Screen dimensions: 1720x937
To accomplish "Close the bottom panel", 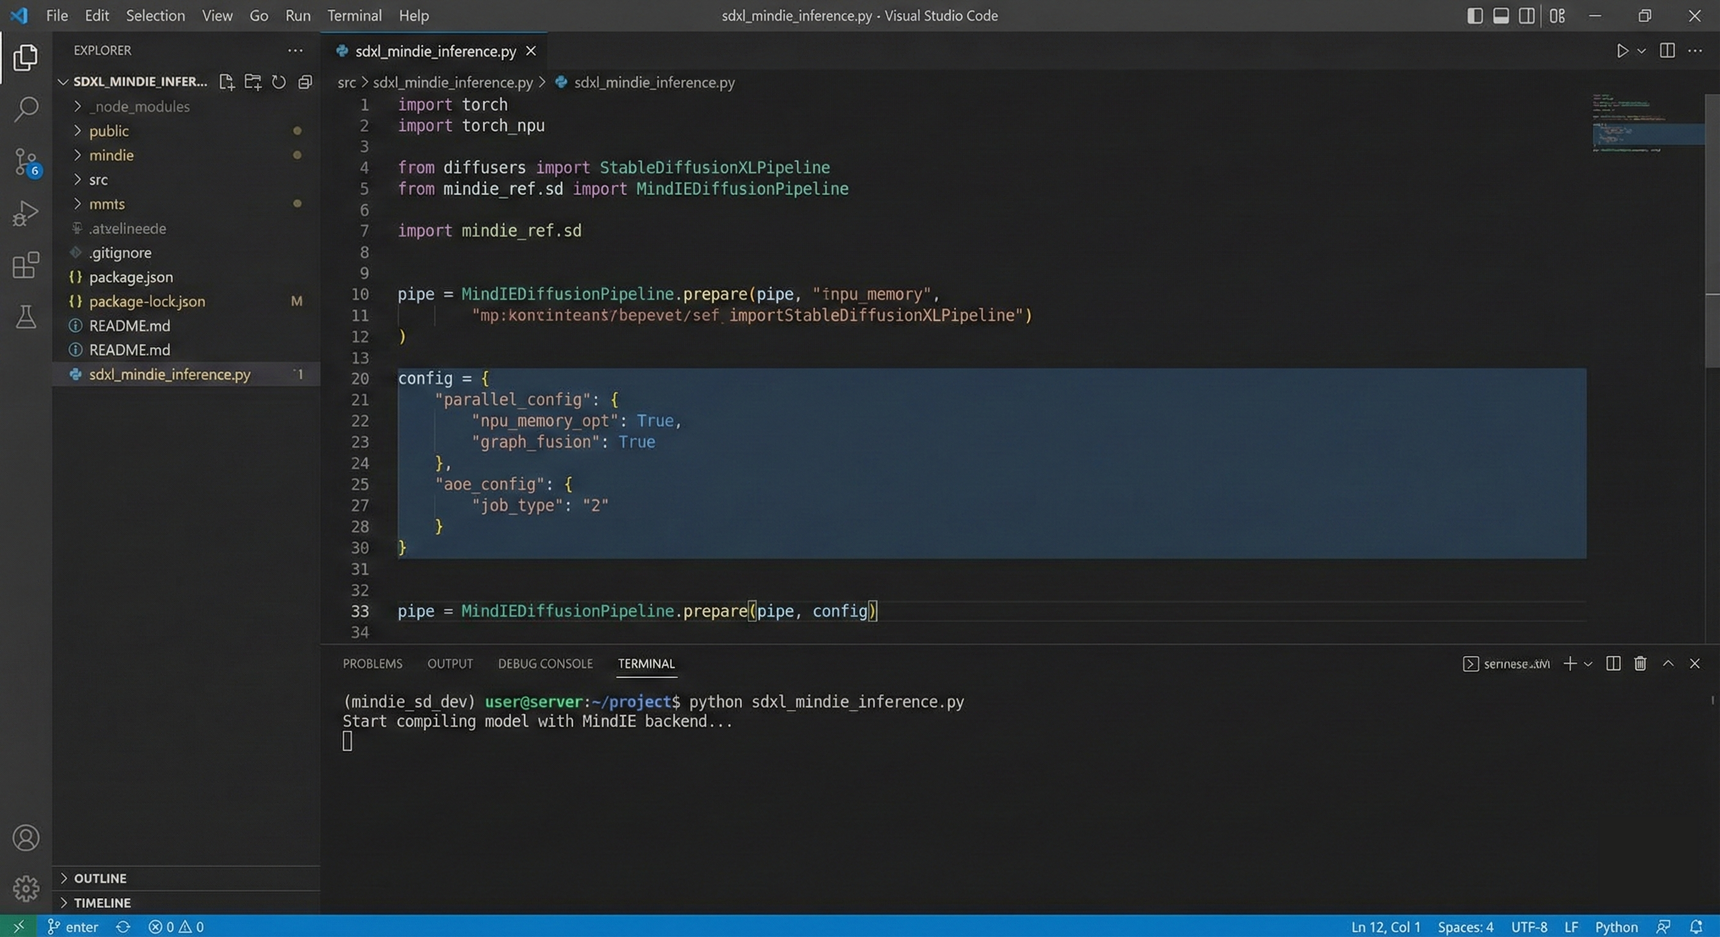I will [x=1695, y=664].
